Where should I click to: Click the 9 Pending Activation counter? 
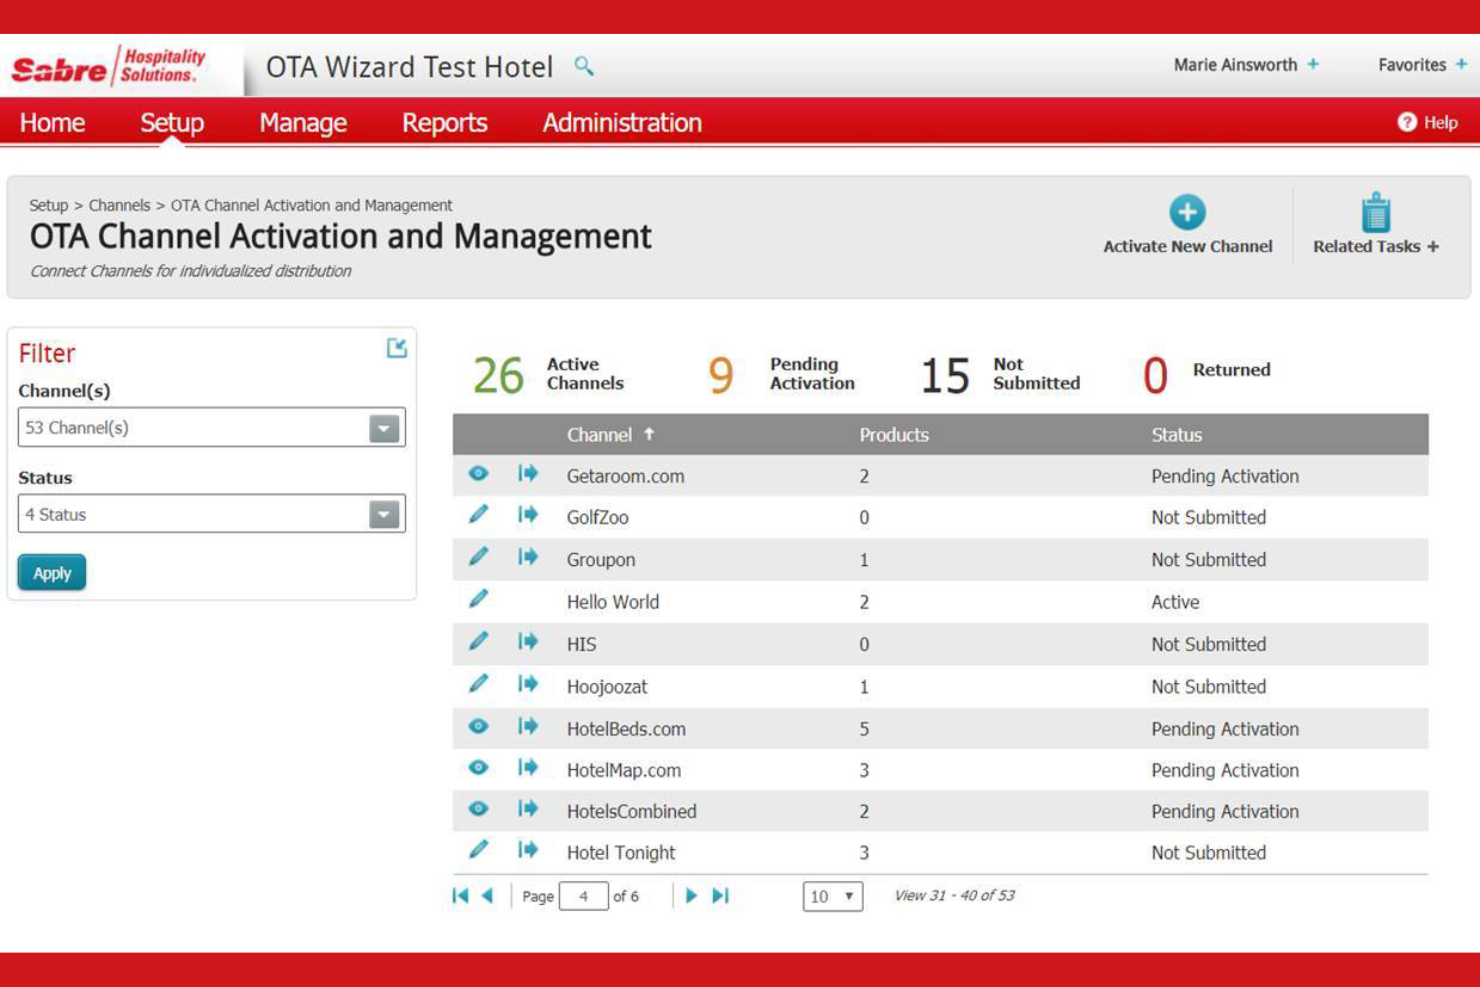tap(781, 374)
